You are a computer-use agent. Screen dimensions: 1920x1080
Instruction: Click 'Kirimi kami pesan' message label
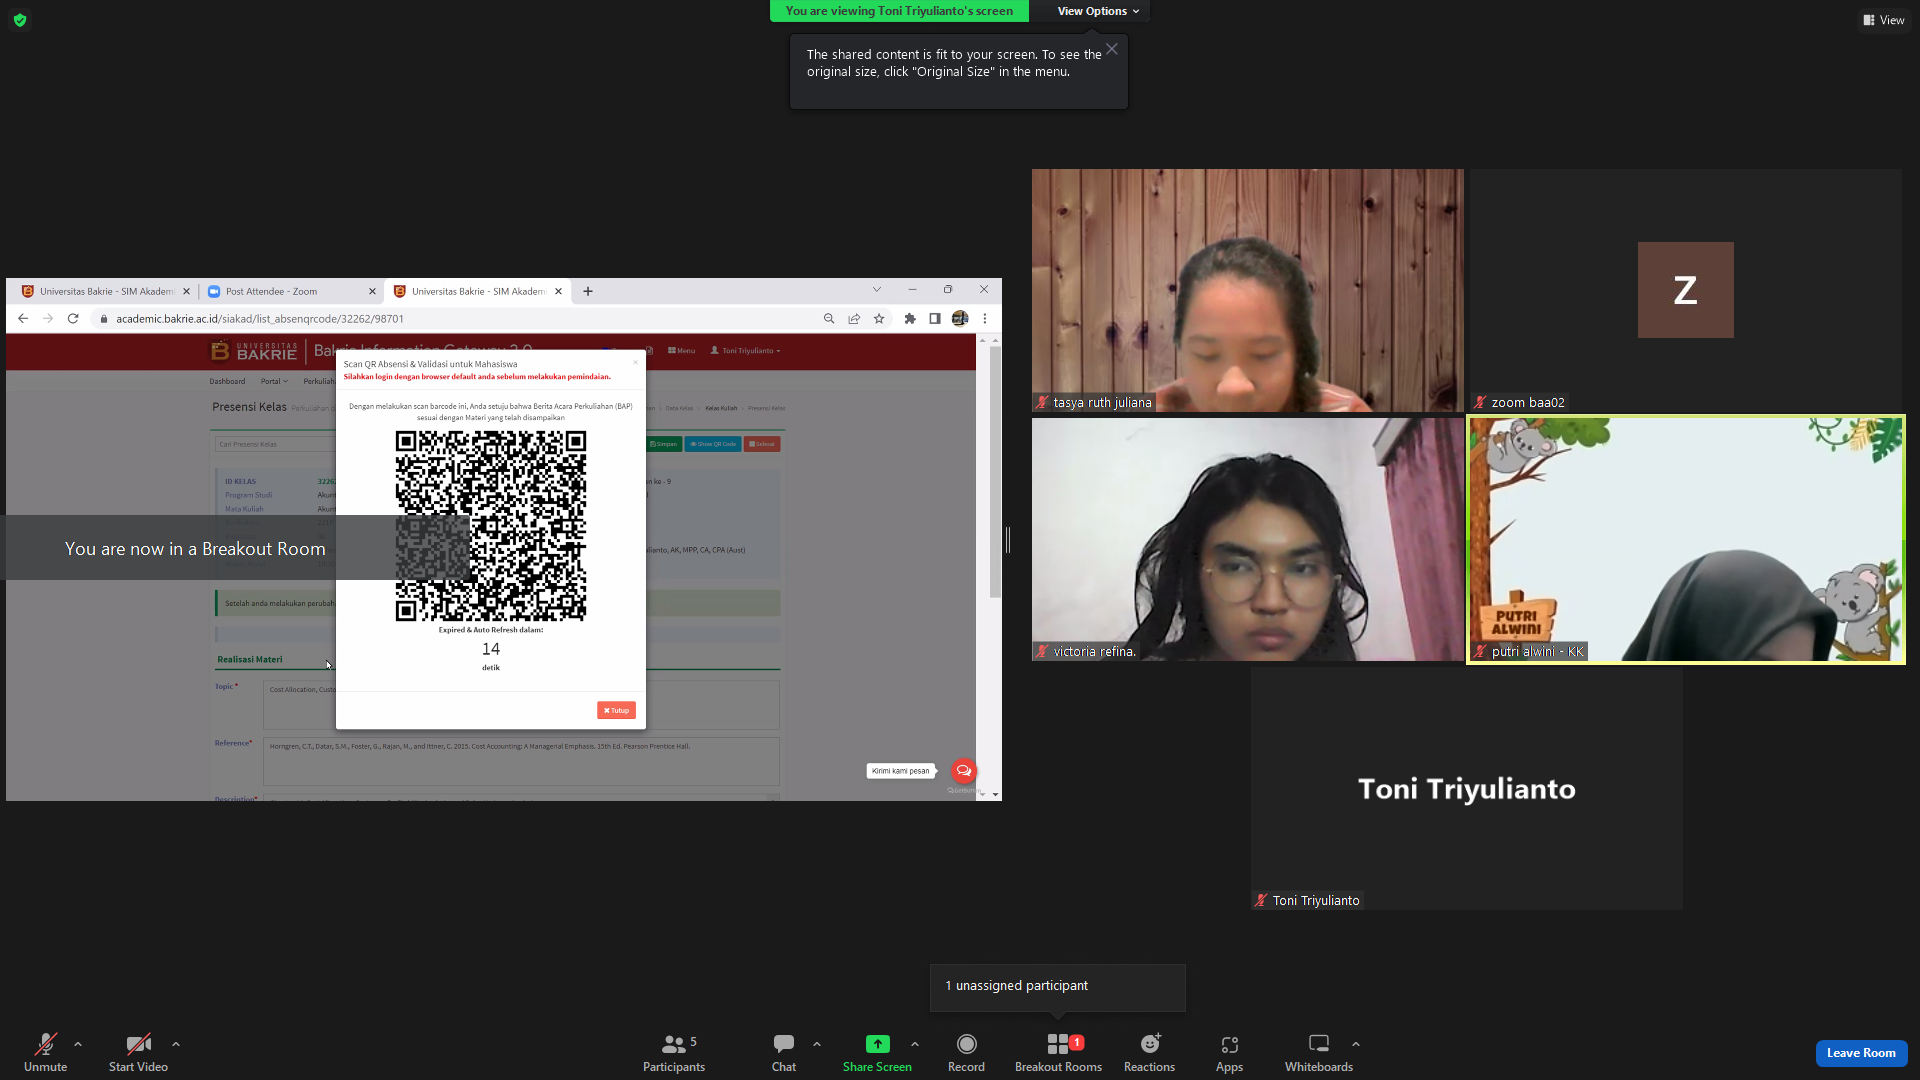[x=901, y=771]
